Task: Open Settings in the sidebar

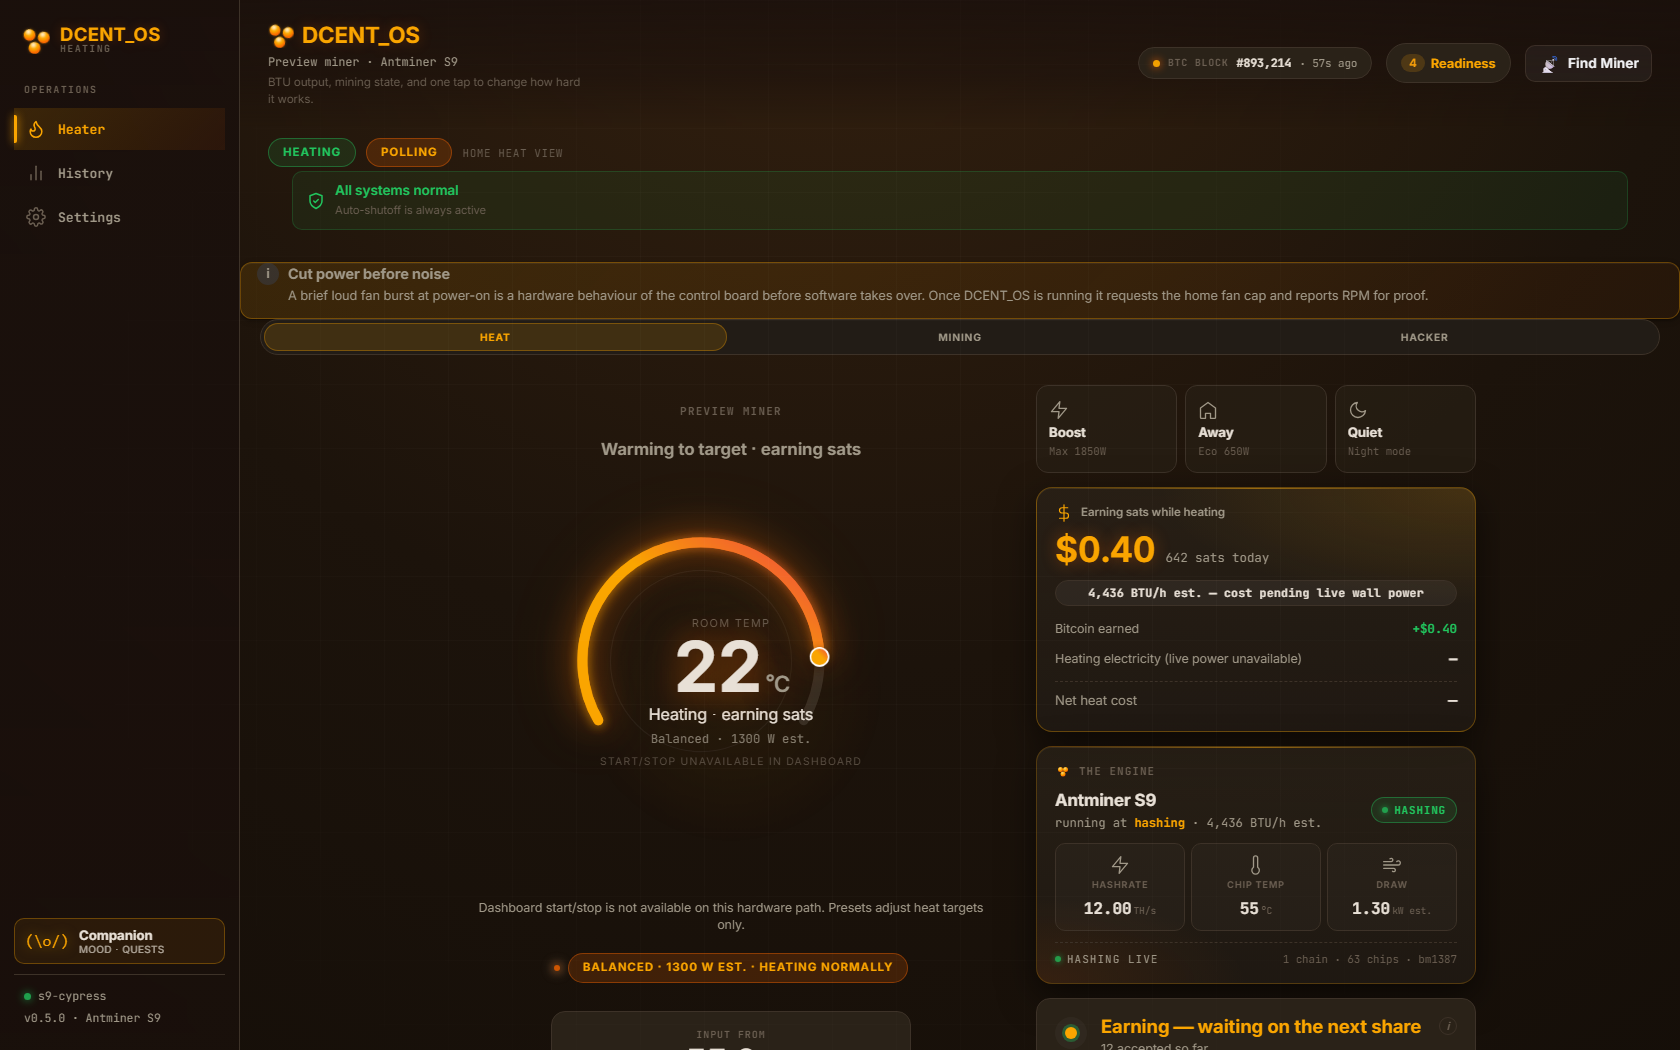Action: pyautogui.click(x=119, y=217)
